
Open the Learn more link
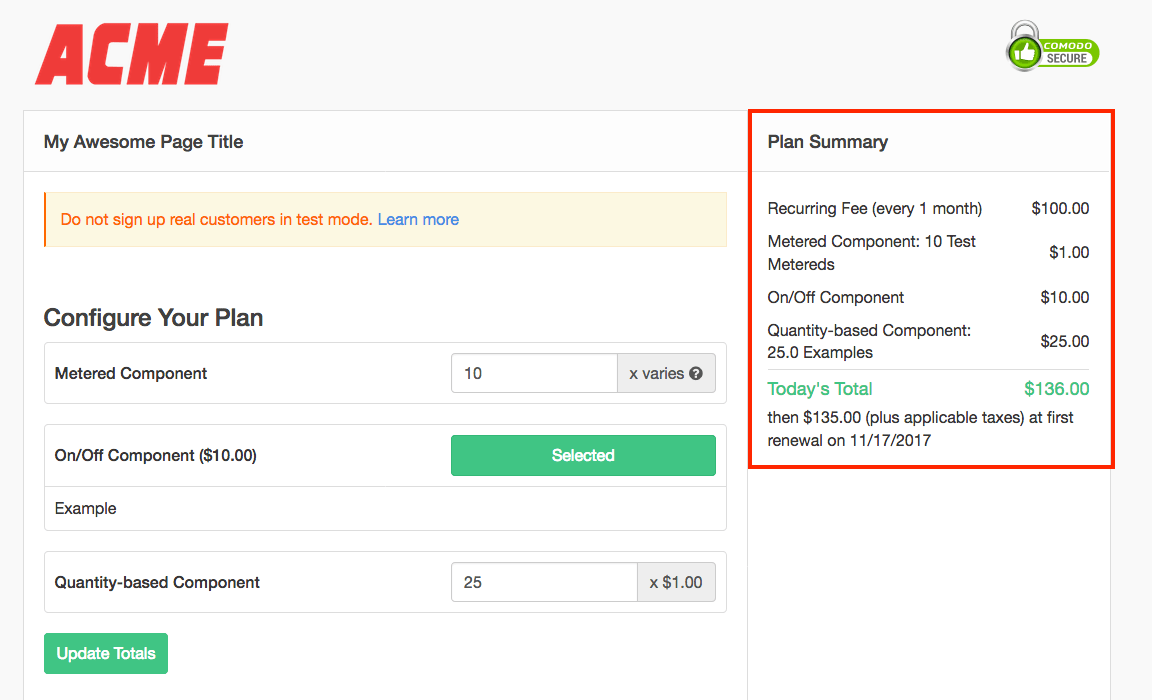click(x=418, y=219)
